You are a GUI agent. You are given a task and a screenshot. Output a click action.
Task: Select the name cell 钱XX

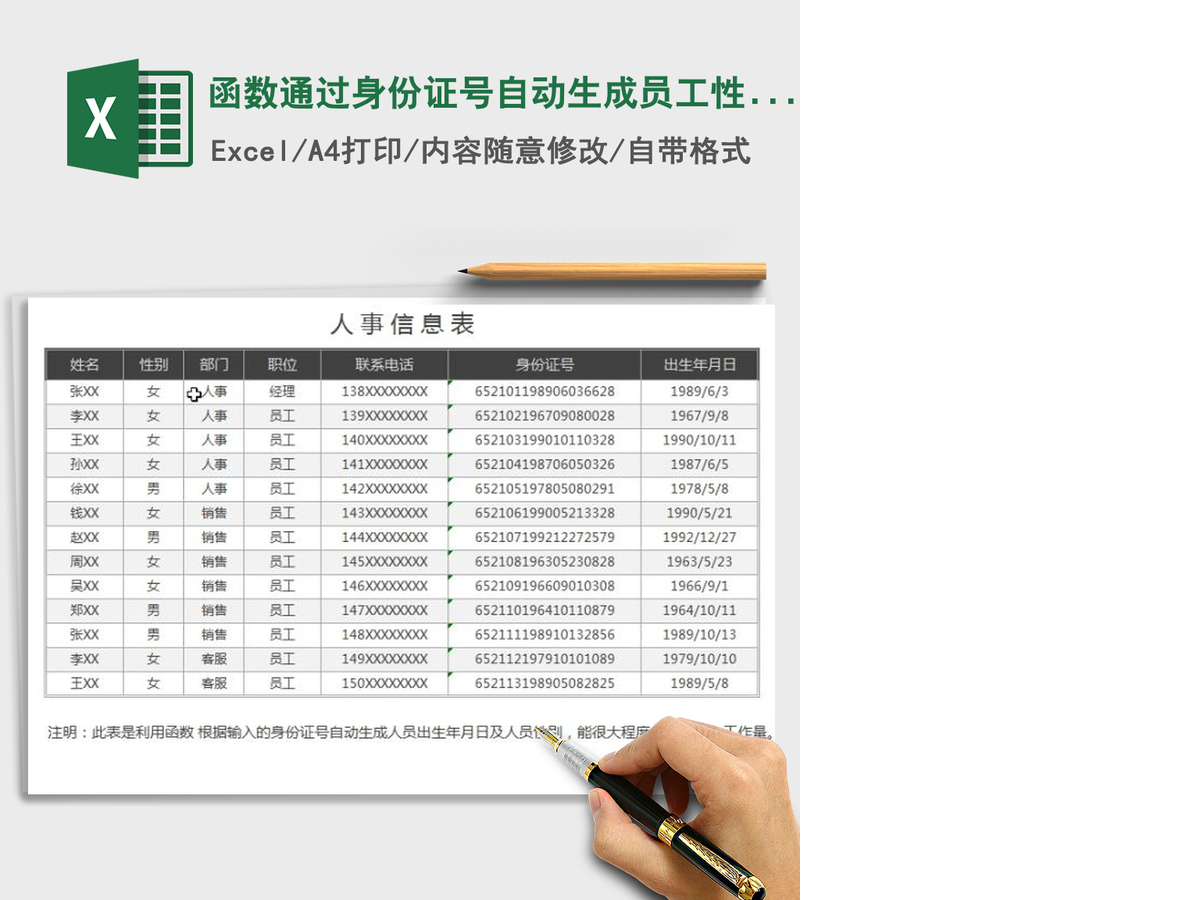(84, 513)
